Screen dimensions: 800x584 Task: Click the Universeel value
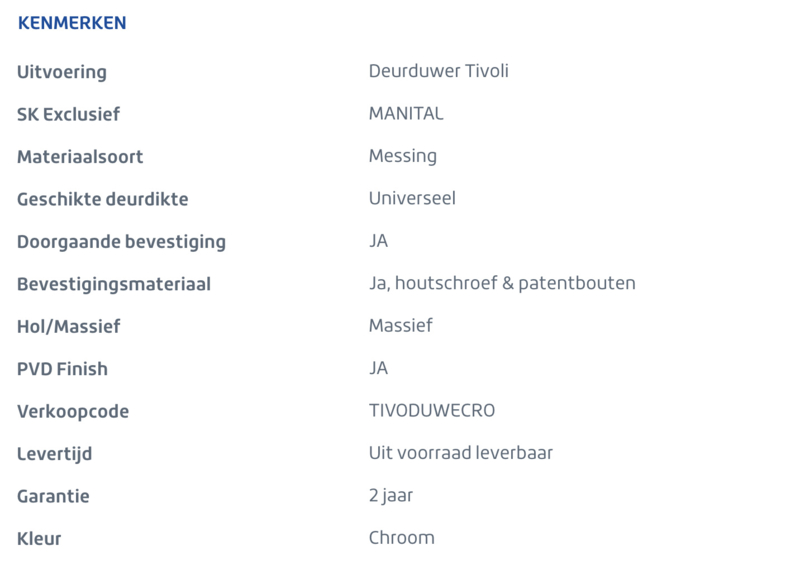(412, 198)
